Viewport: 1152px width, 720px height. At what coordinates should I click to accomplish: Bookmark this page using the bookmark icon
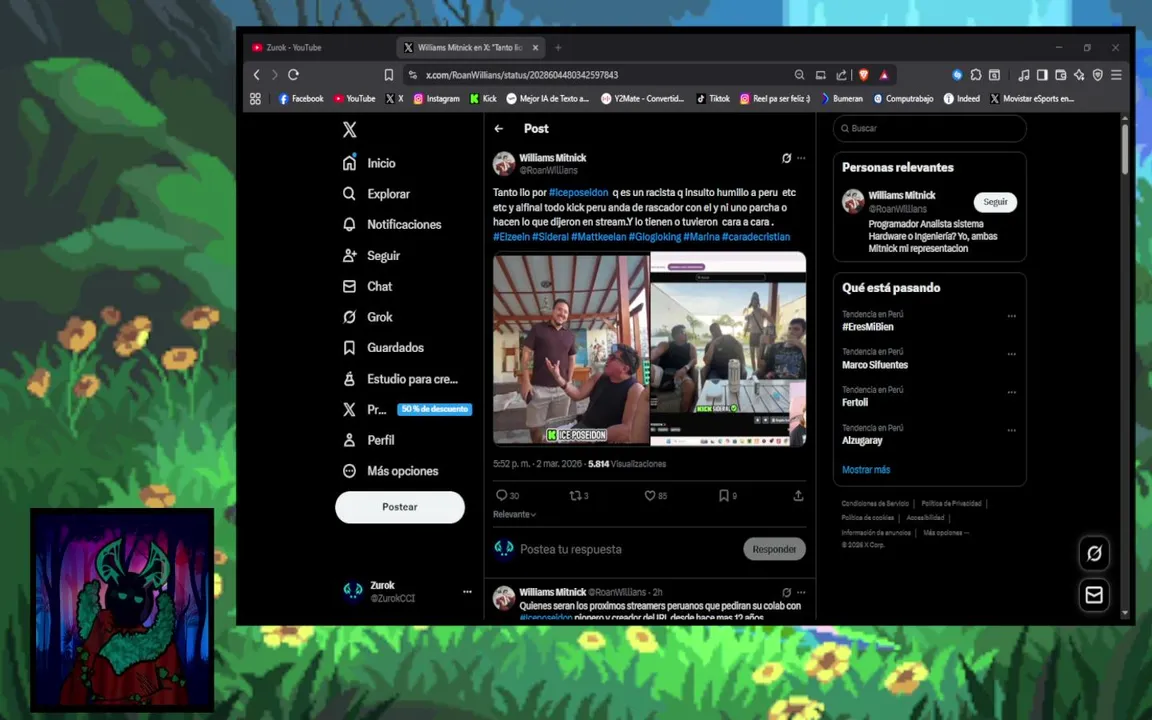389,75
